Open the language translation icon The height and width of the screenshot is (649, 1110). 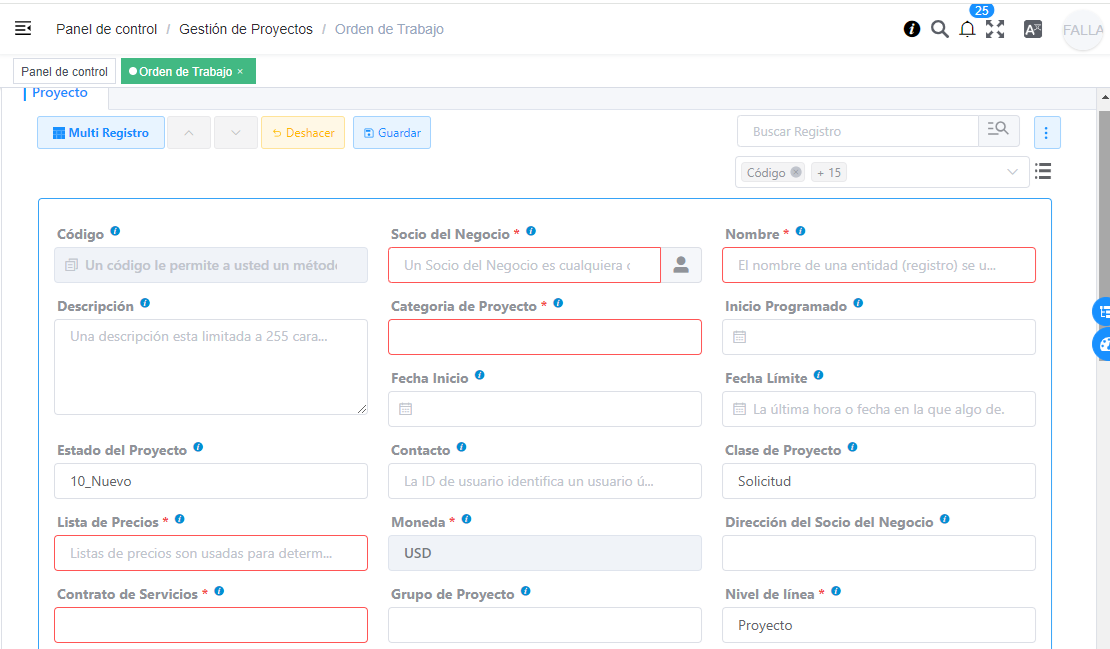click(x=1032, y=29)
